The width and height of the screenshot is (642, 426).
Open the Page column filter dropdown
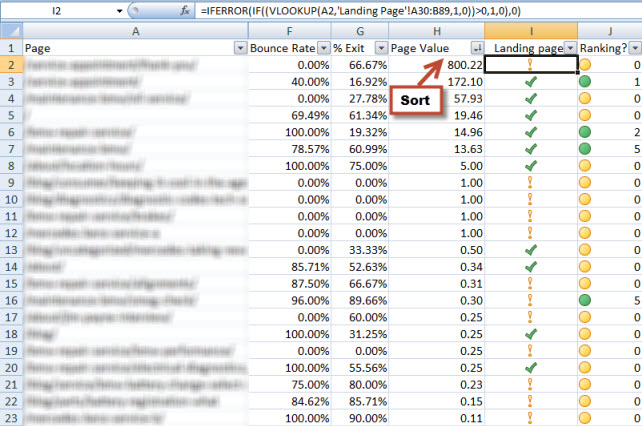pyautogui.click(x=239, y=48)
